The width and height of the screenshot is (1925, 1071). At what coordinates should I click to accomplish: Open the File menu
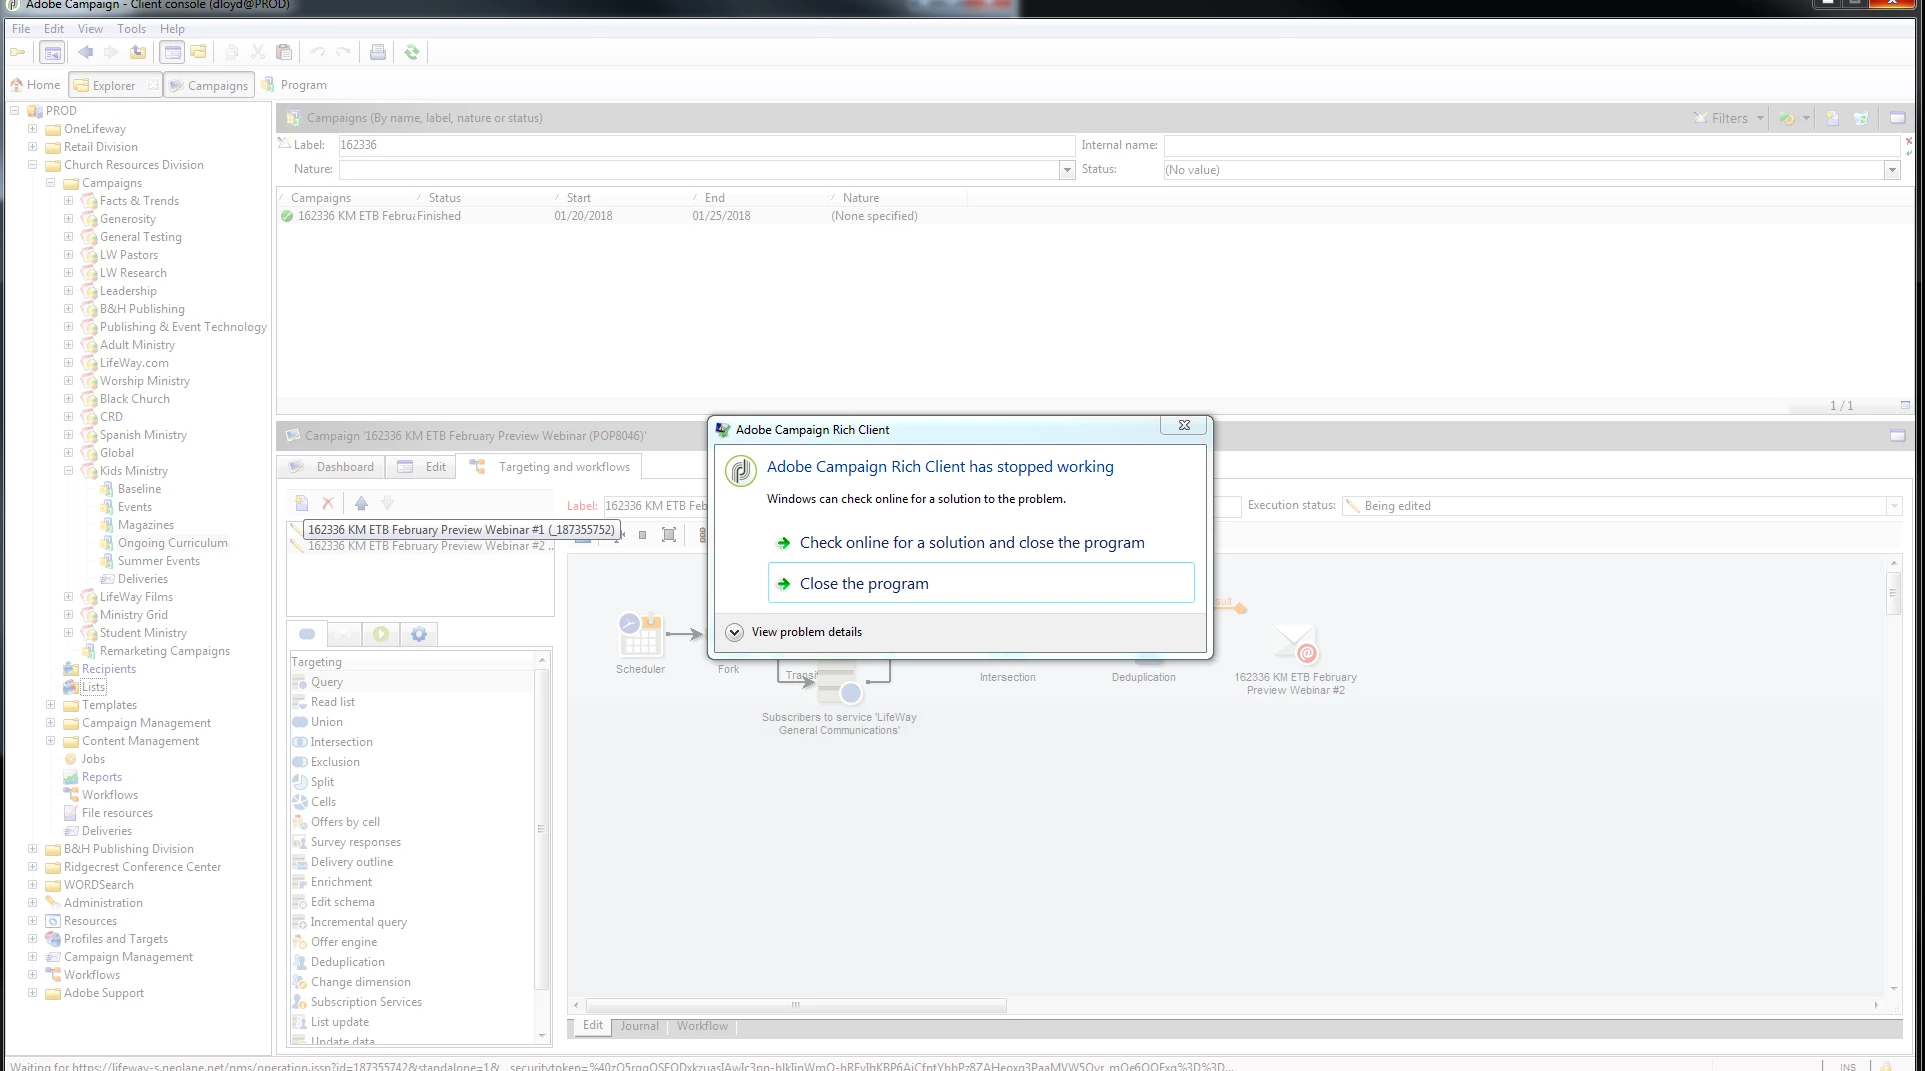(21, 29)
